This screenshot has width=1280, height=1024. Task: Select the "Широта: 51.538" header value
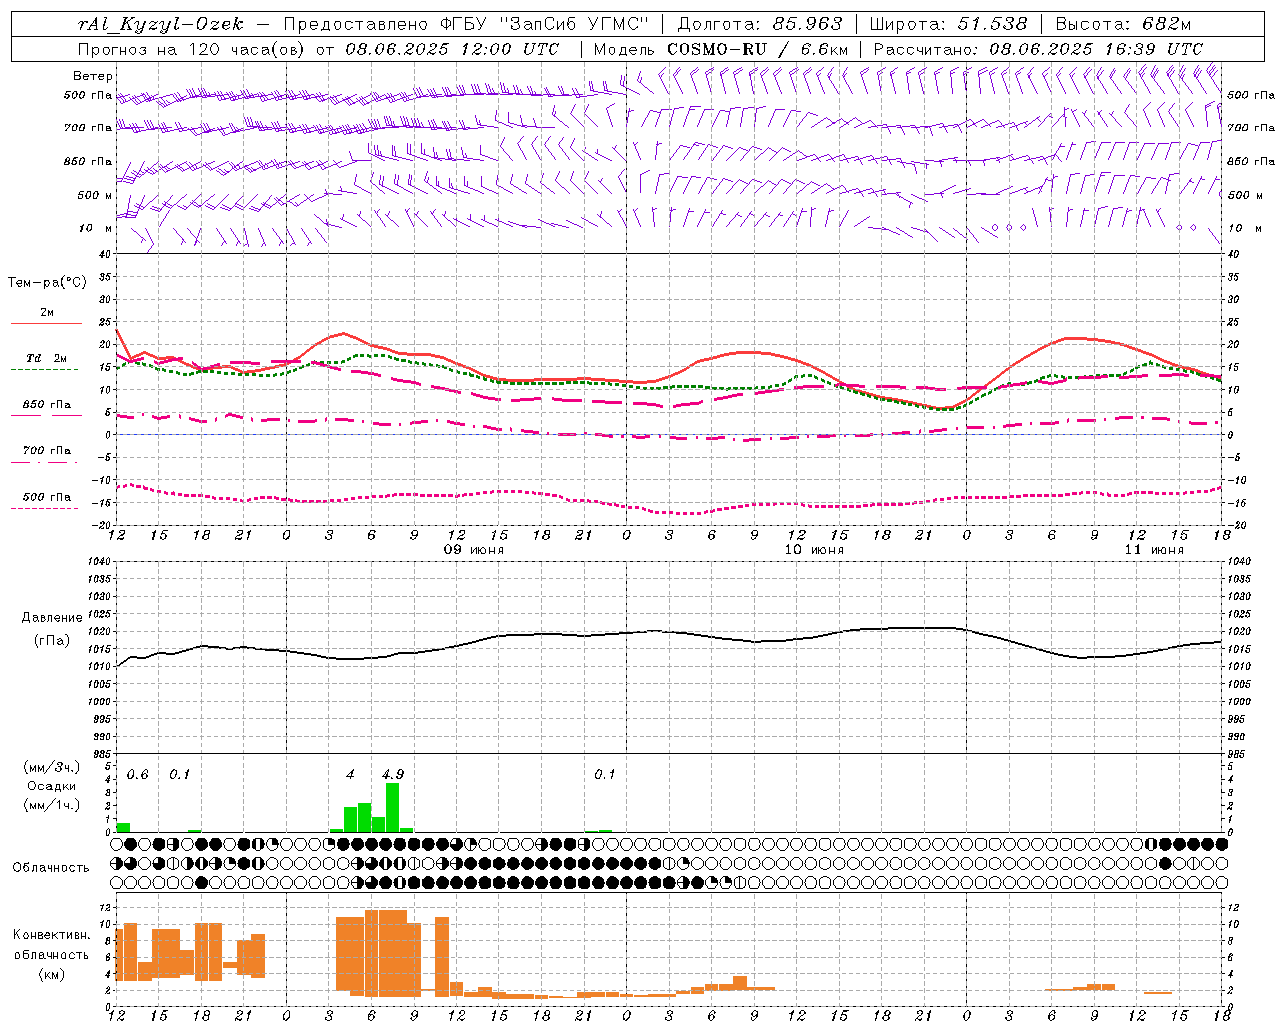(948, 24)
